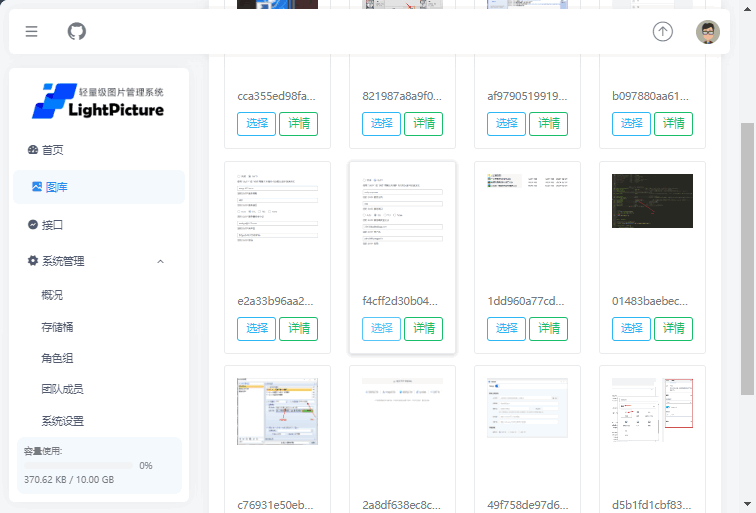The width and height of the screenshot is (756, 513).
Task: Toggle the hamburger sidebar menu icon
Action: [x=31, y=31]
